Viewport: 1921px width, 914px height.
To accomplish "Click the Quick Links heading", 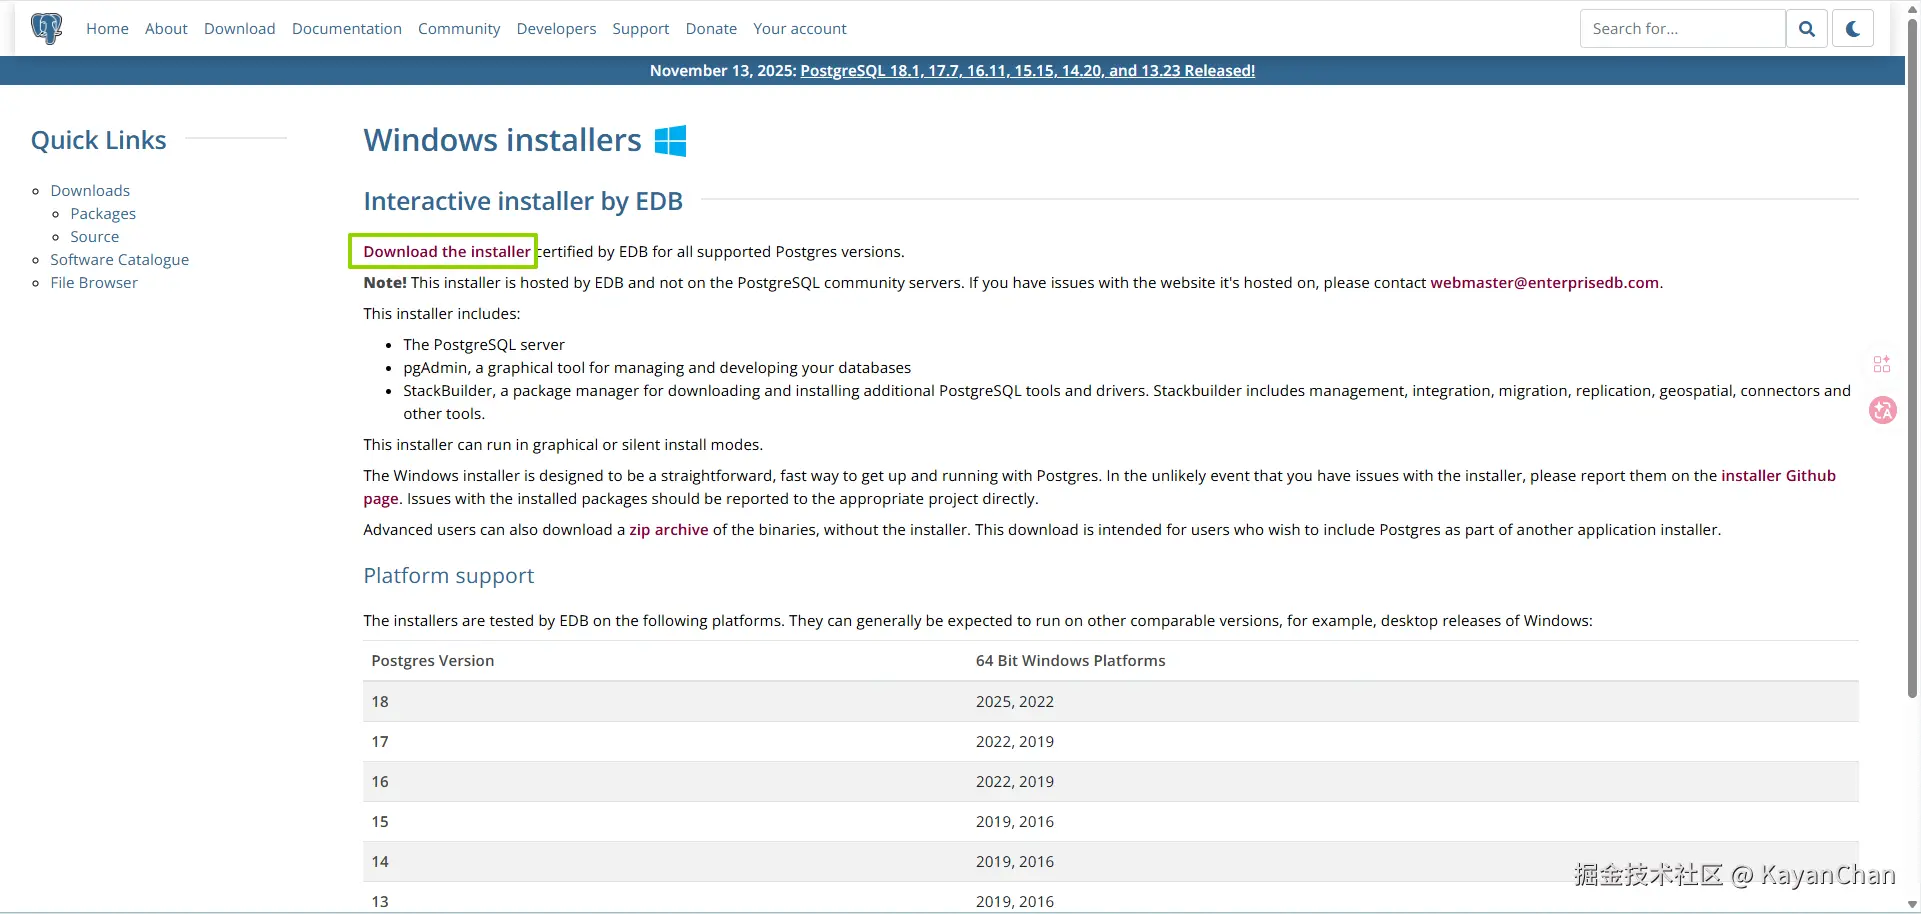I will pos(99,140).
